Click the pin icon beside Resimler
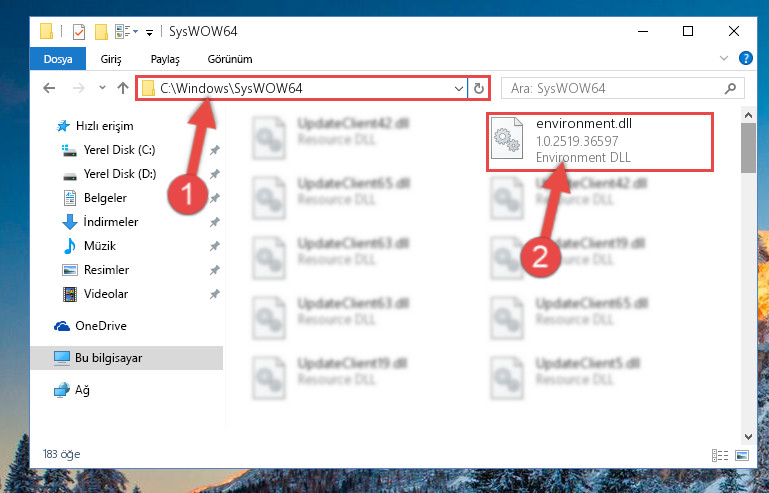 pos(214,270)
